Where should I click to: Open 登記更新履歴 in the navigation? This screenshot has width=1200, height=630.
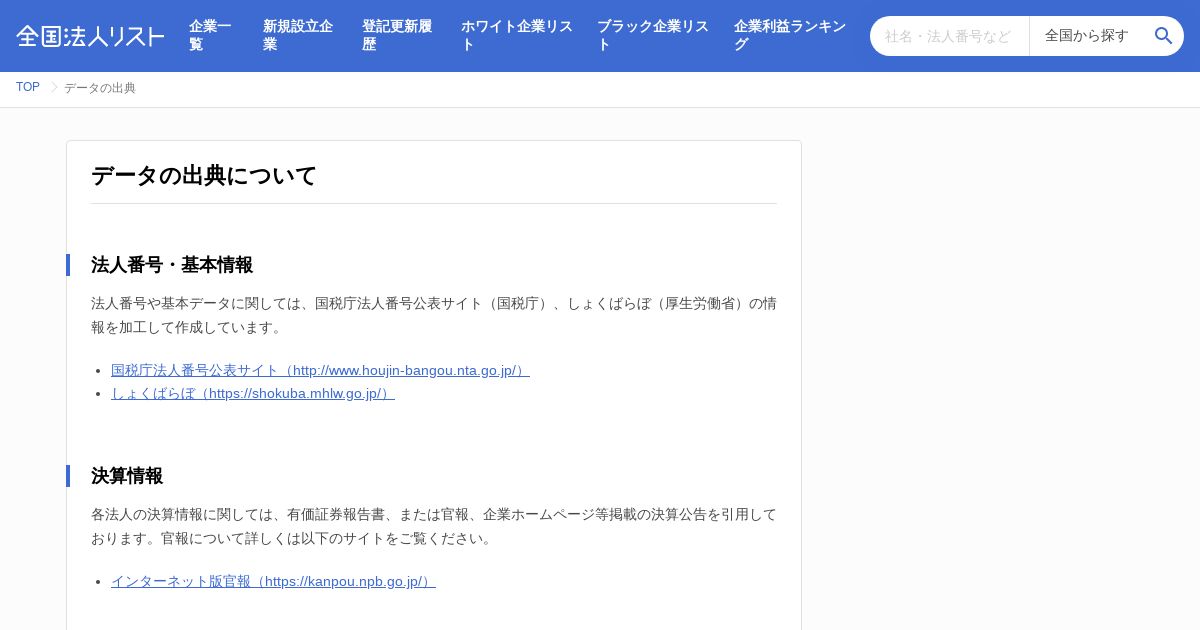pyautogui.click(x=399, y=36)
